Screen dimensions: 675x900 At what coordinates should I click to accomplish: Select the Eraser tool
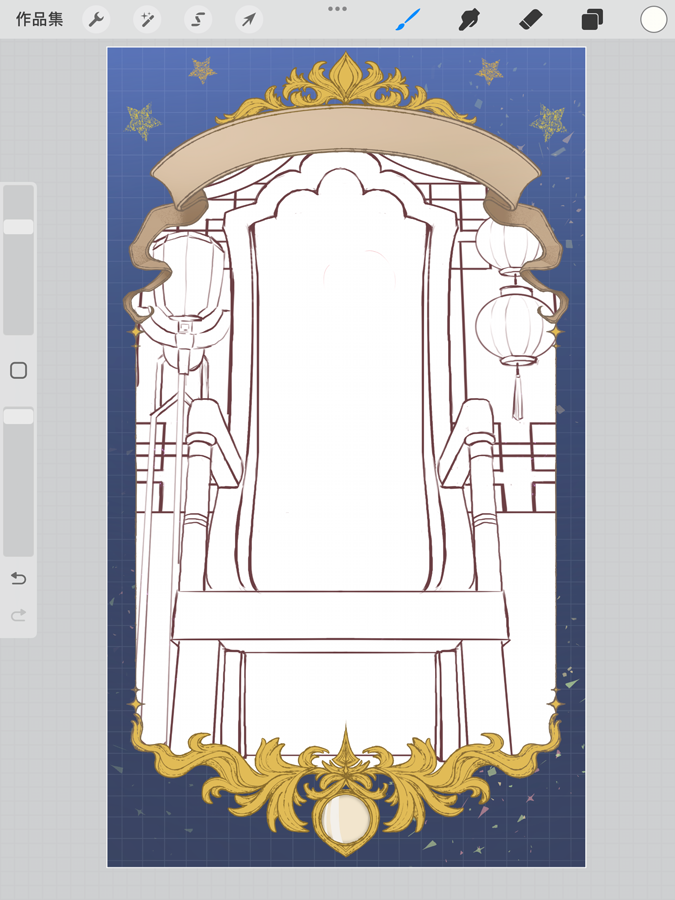tap(530, 20)
